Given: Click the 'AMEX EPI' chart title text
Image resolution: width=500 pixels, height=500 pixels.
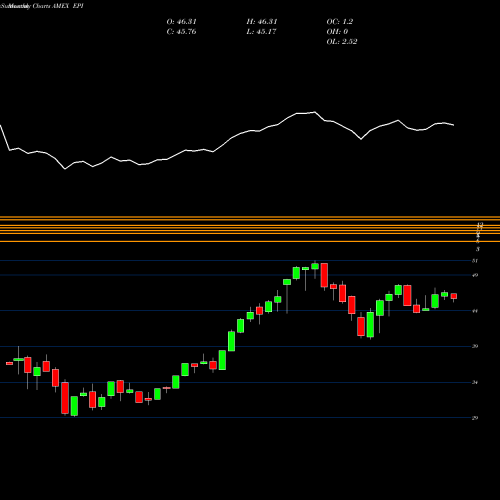Looking at the screenshot, I should point(67,6).
